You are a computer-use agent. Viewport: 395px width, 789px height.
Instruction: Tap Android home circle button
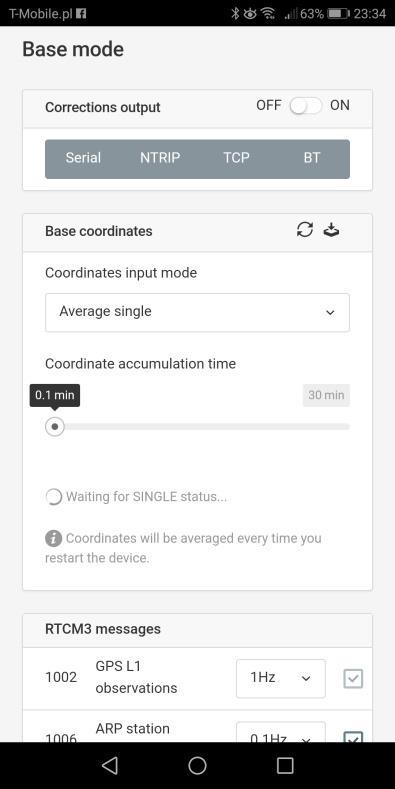[x=197, y=765]
